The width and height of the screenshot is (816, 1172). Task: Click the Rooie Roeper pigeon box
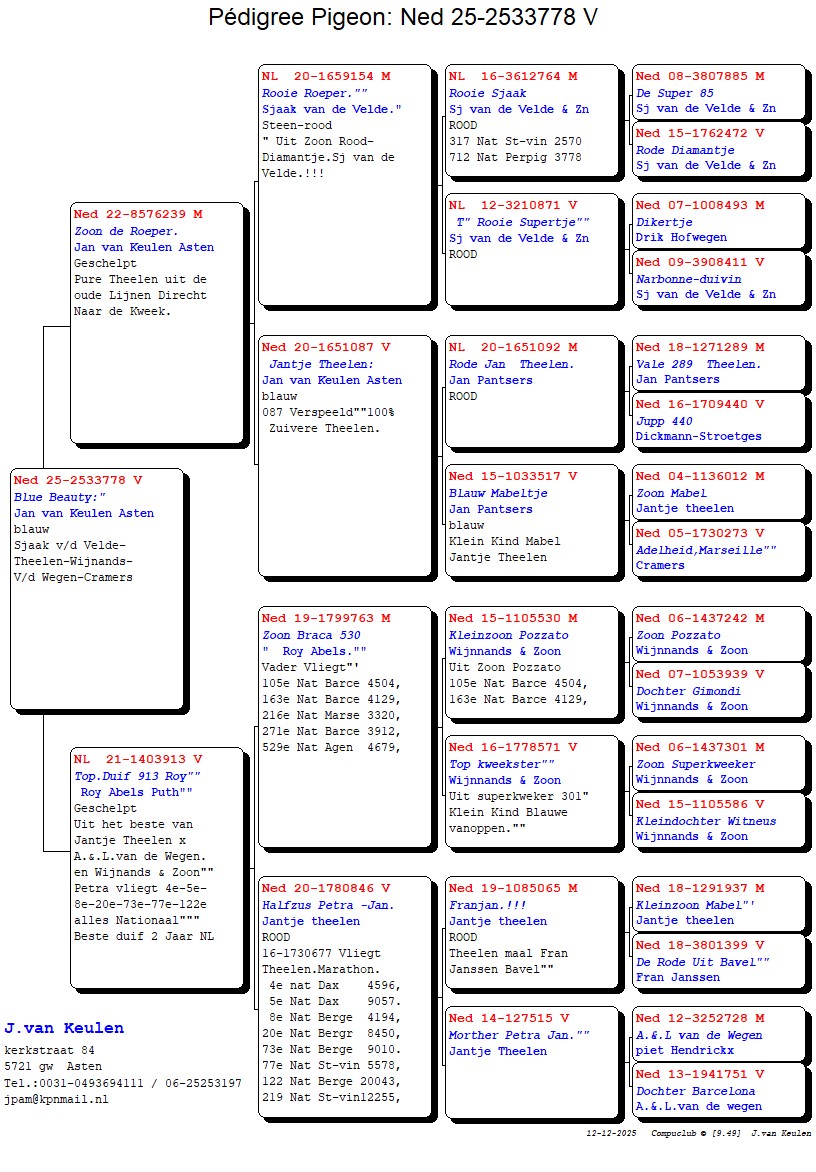(344, 185)
